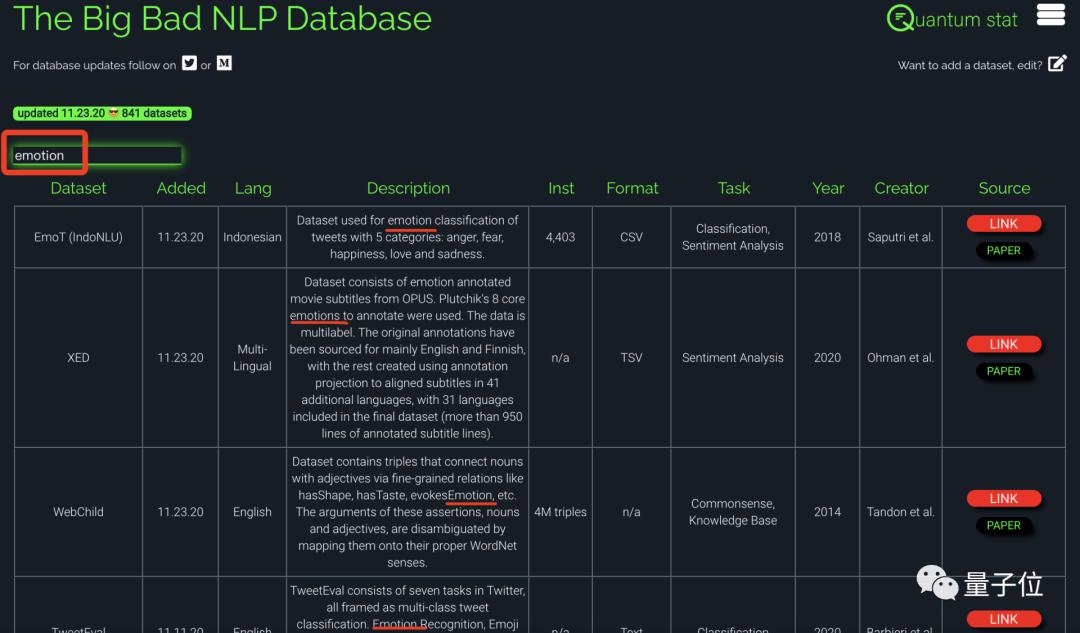Click the Lang column header
1080x633 pixels.
[x=252, y=188]
